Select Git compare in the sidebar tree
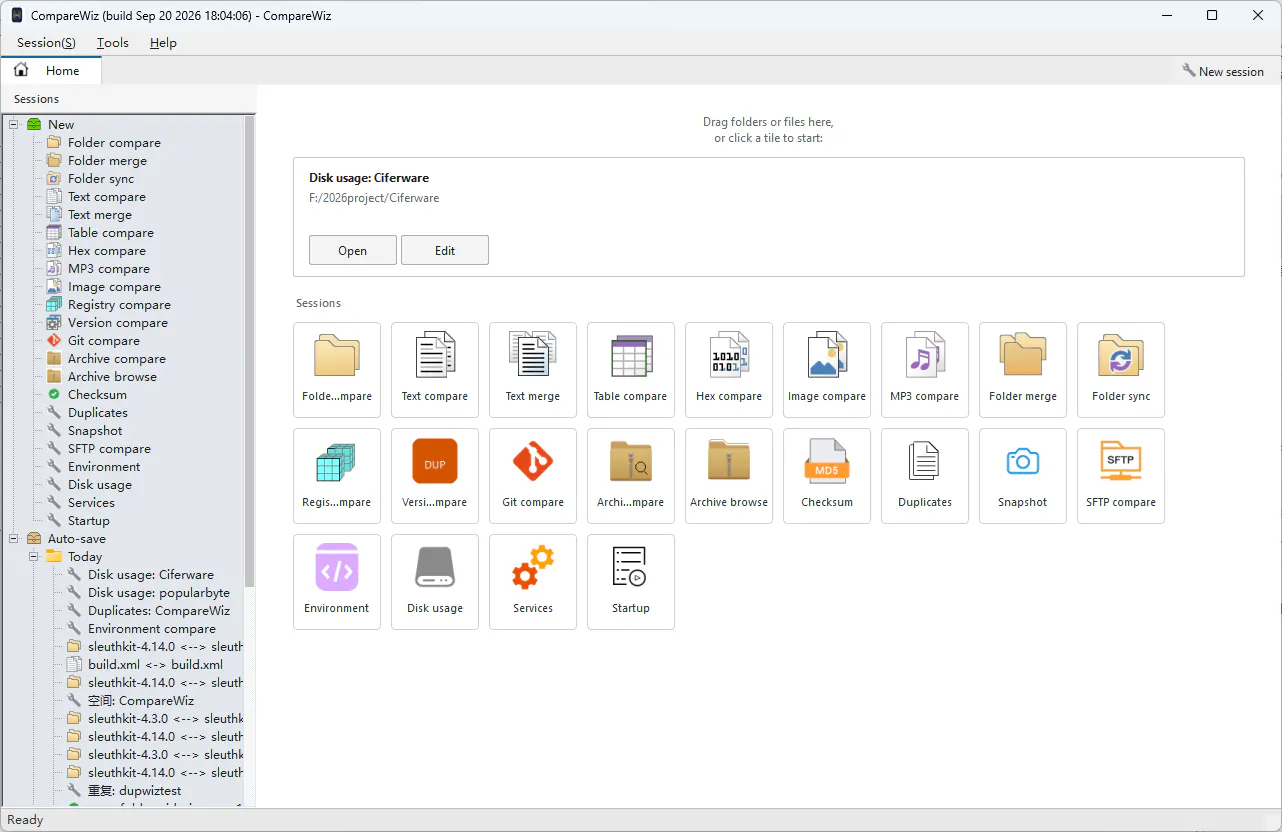 pyautogui.click(x=103, y=341)
